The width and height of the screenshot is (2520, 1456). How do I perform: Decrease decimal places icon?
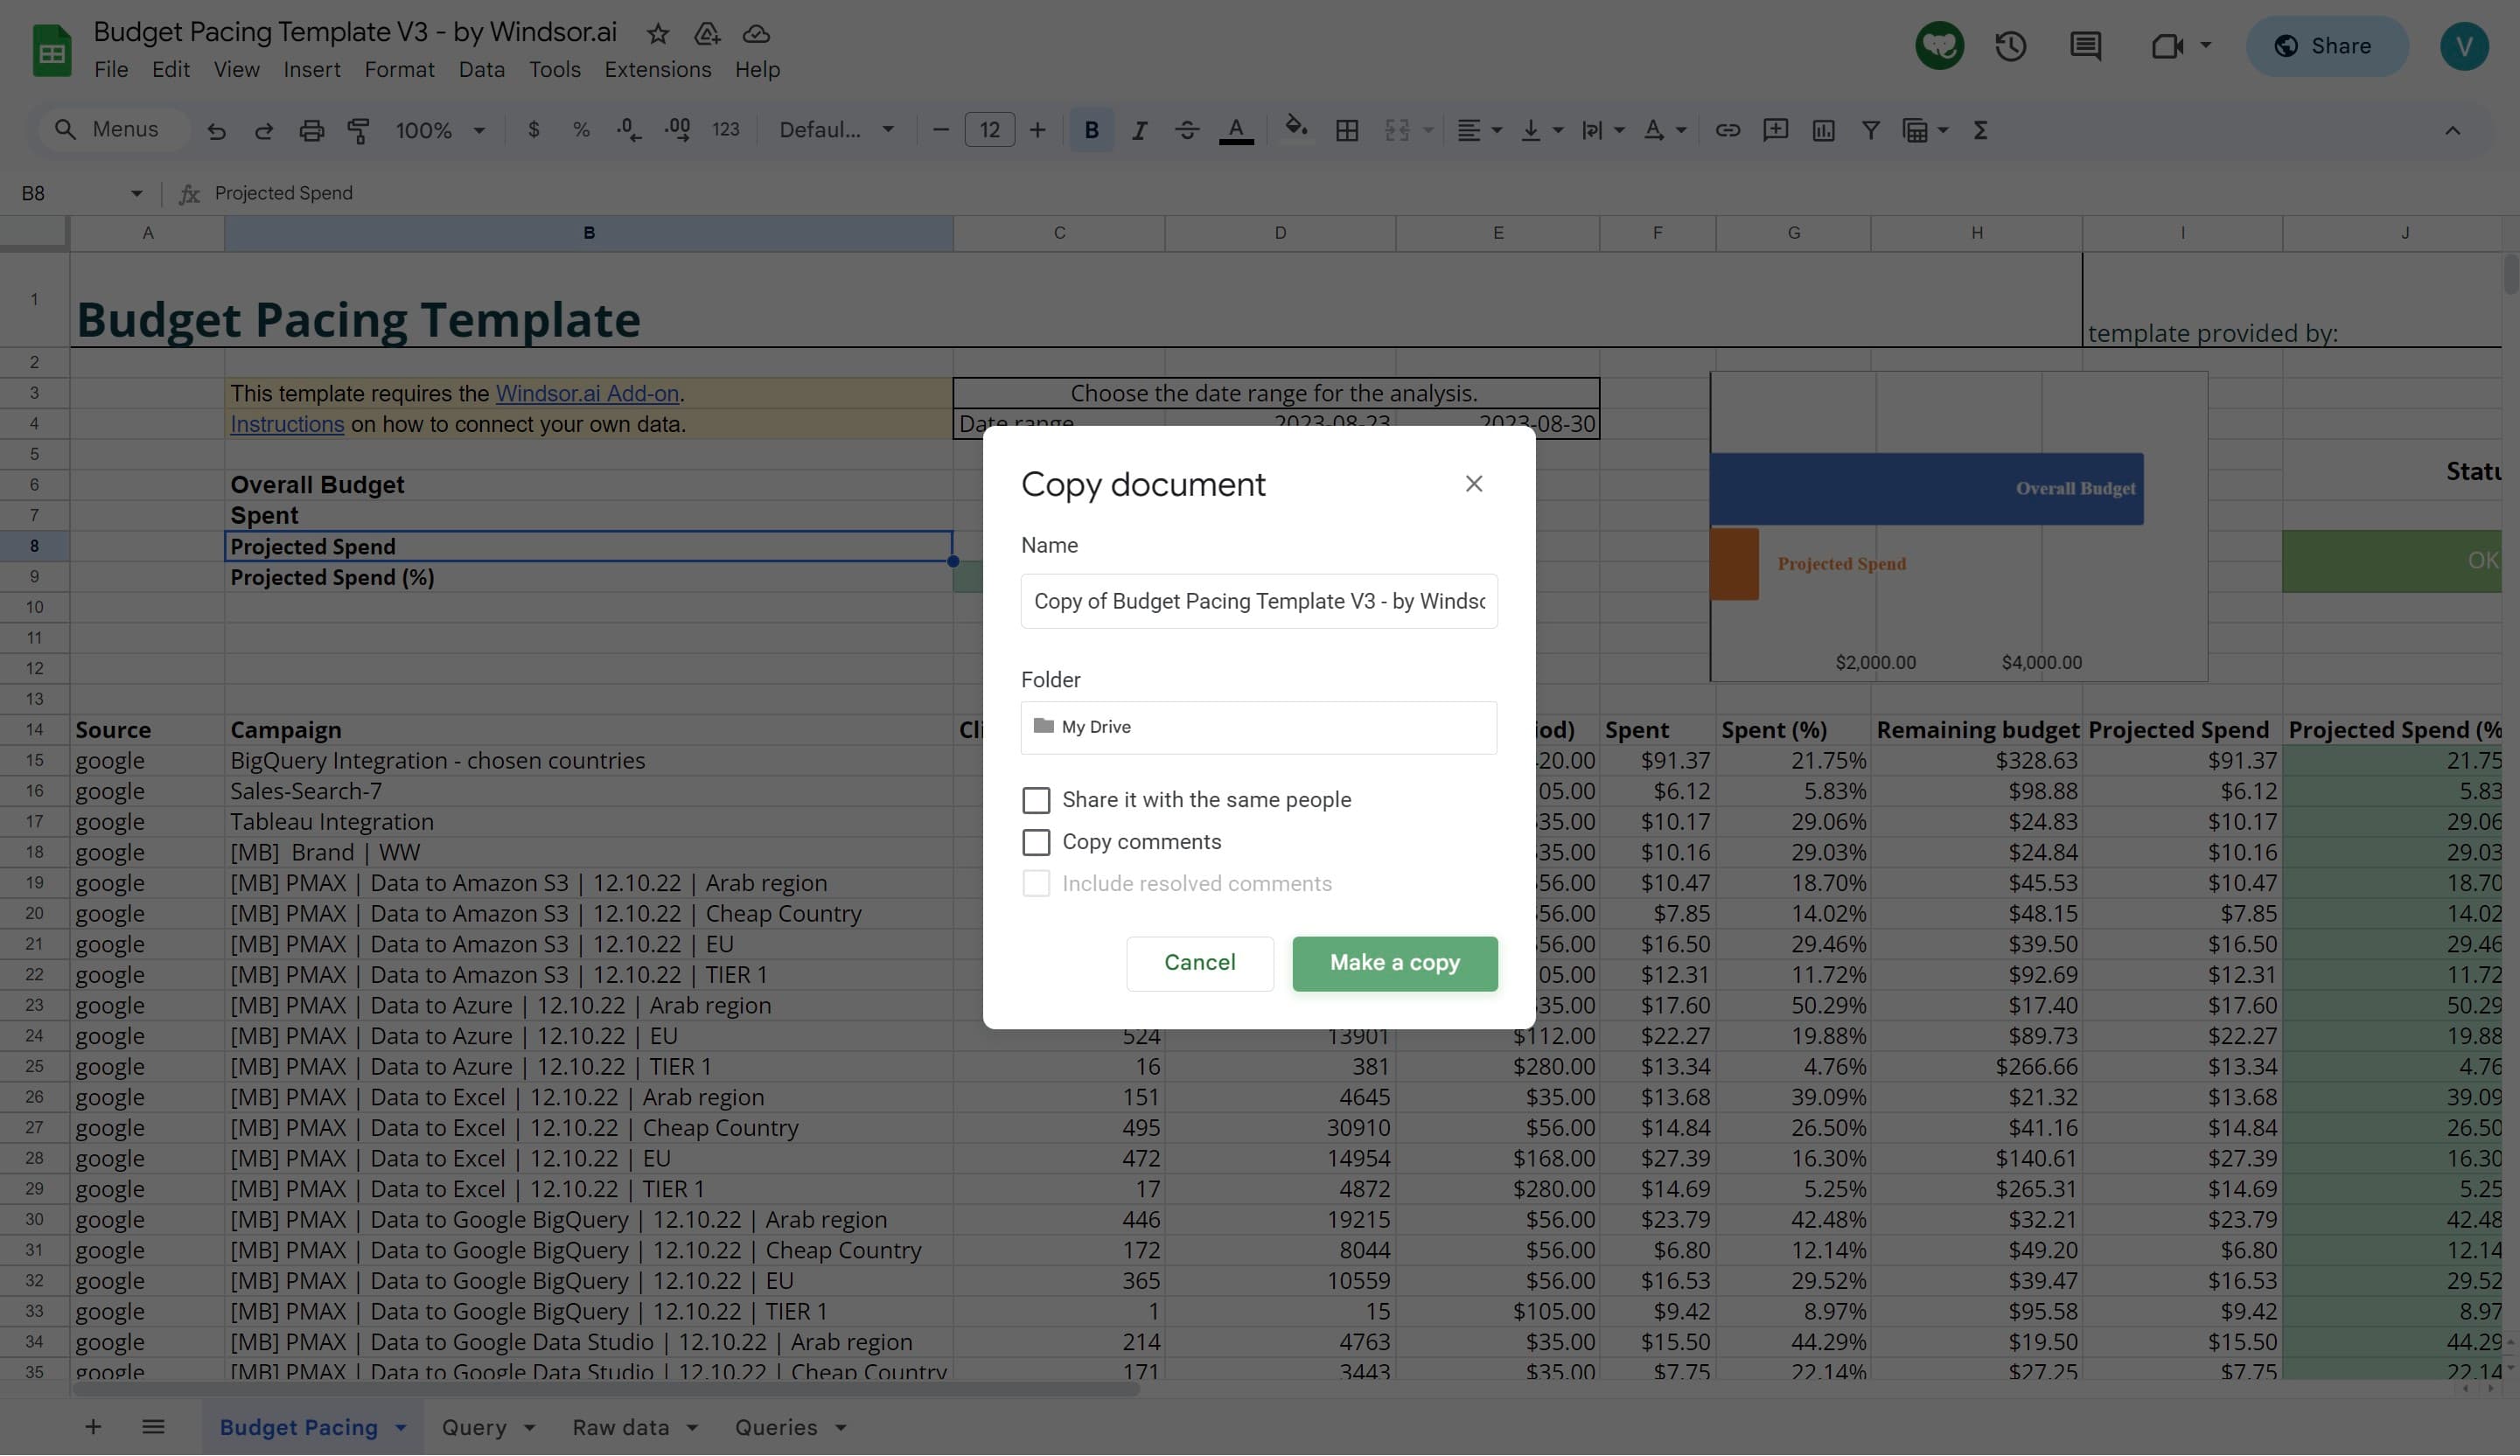[629, 130]
